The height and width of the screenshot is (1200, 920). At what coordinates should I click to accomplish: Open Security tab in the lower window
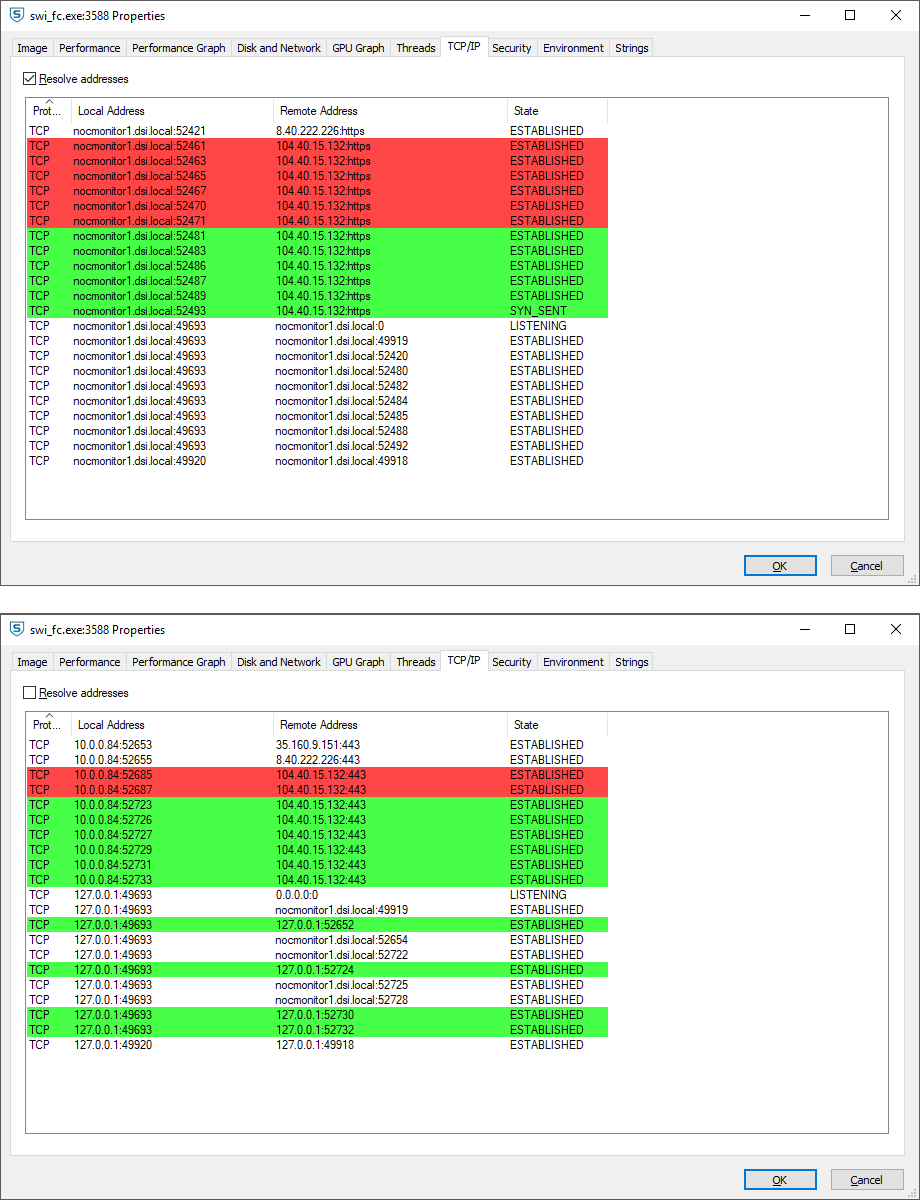pyautogui.click(x=512, y=662)
